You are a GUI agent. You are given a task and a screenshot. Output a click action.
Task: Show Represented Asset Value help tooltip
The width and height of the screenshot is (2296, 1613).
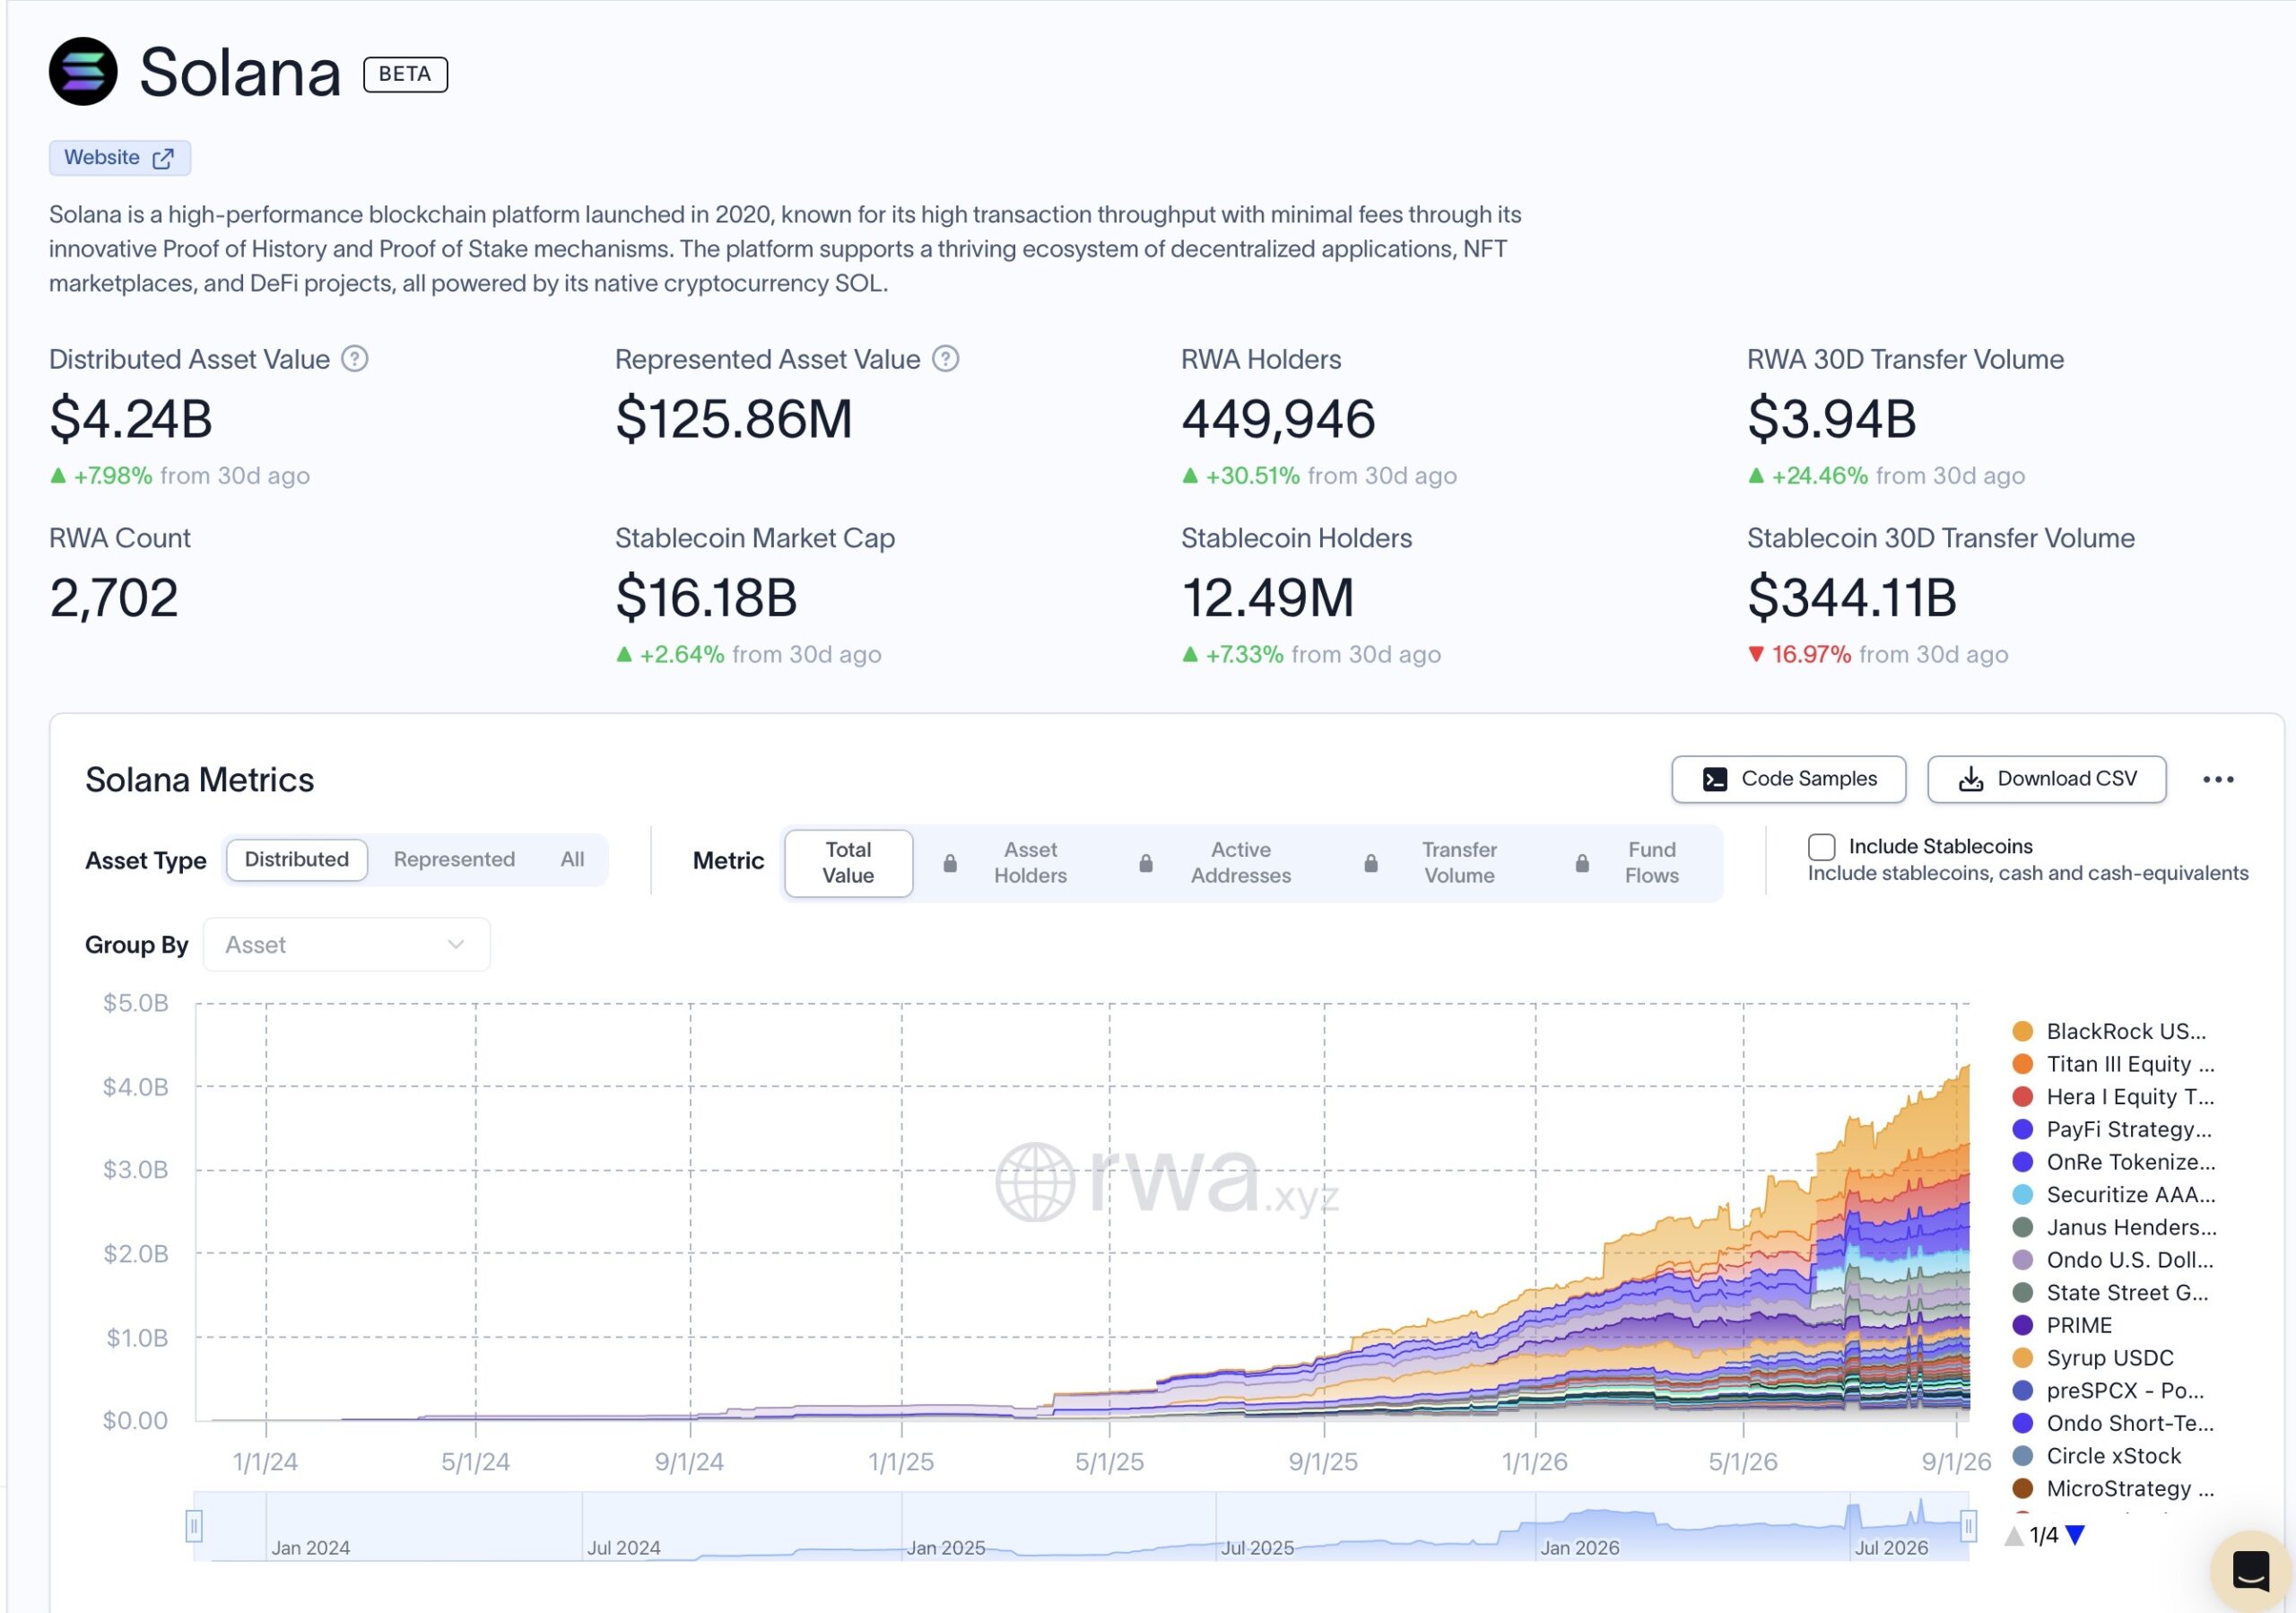click(x=946, y=359)
